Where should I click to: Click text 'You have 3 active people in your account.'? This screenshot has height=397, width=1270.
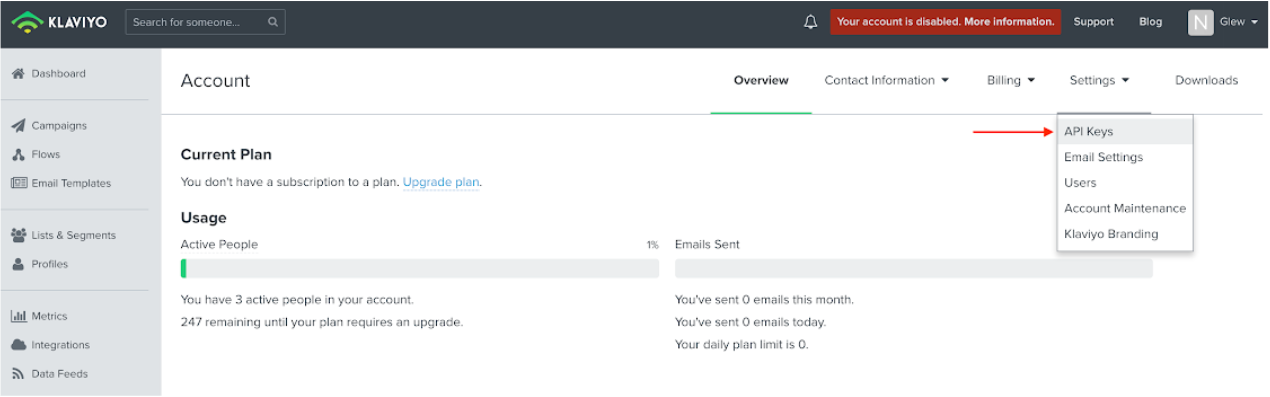(x=297, y=299)
